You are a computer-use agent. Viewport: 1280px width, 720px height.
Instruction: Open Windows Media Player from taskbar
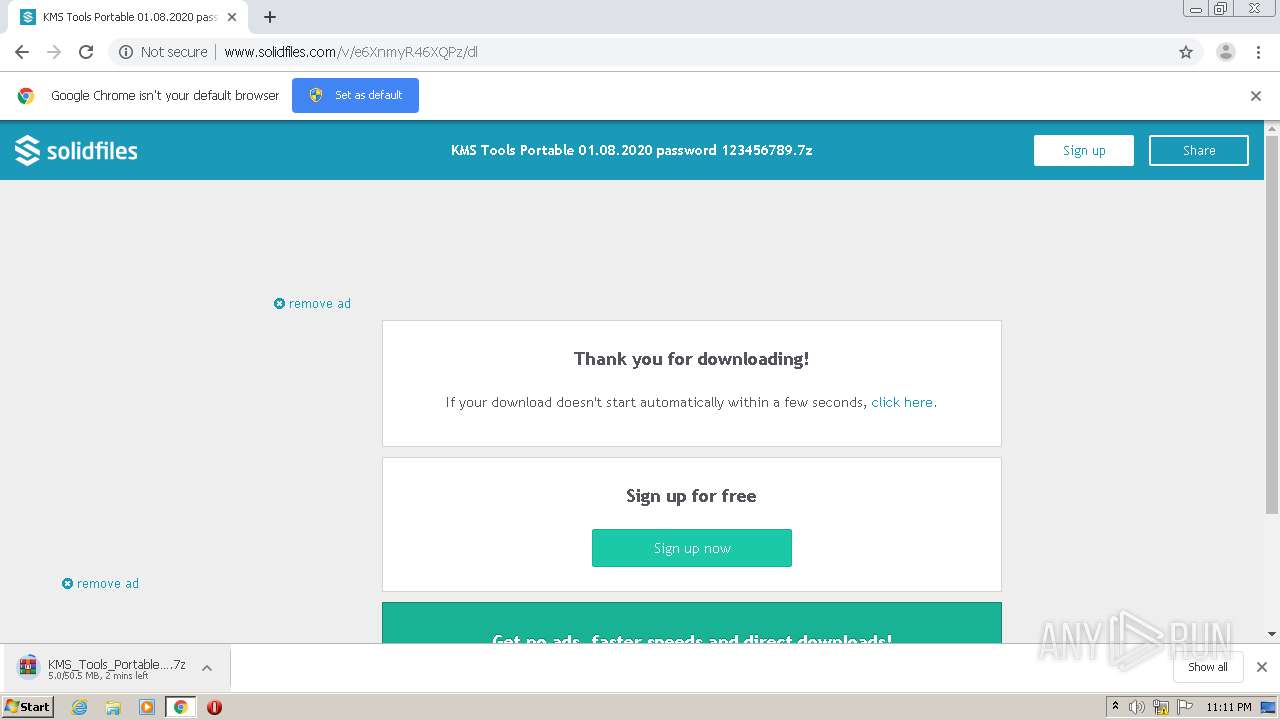[147, 707]
